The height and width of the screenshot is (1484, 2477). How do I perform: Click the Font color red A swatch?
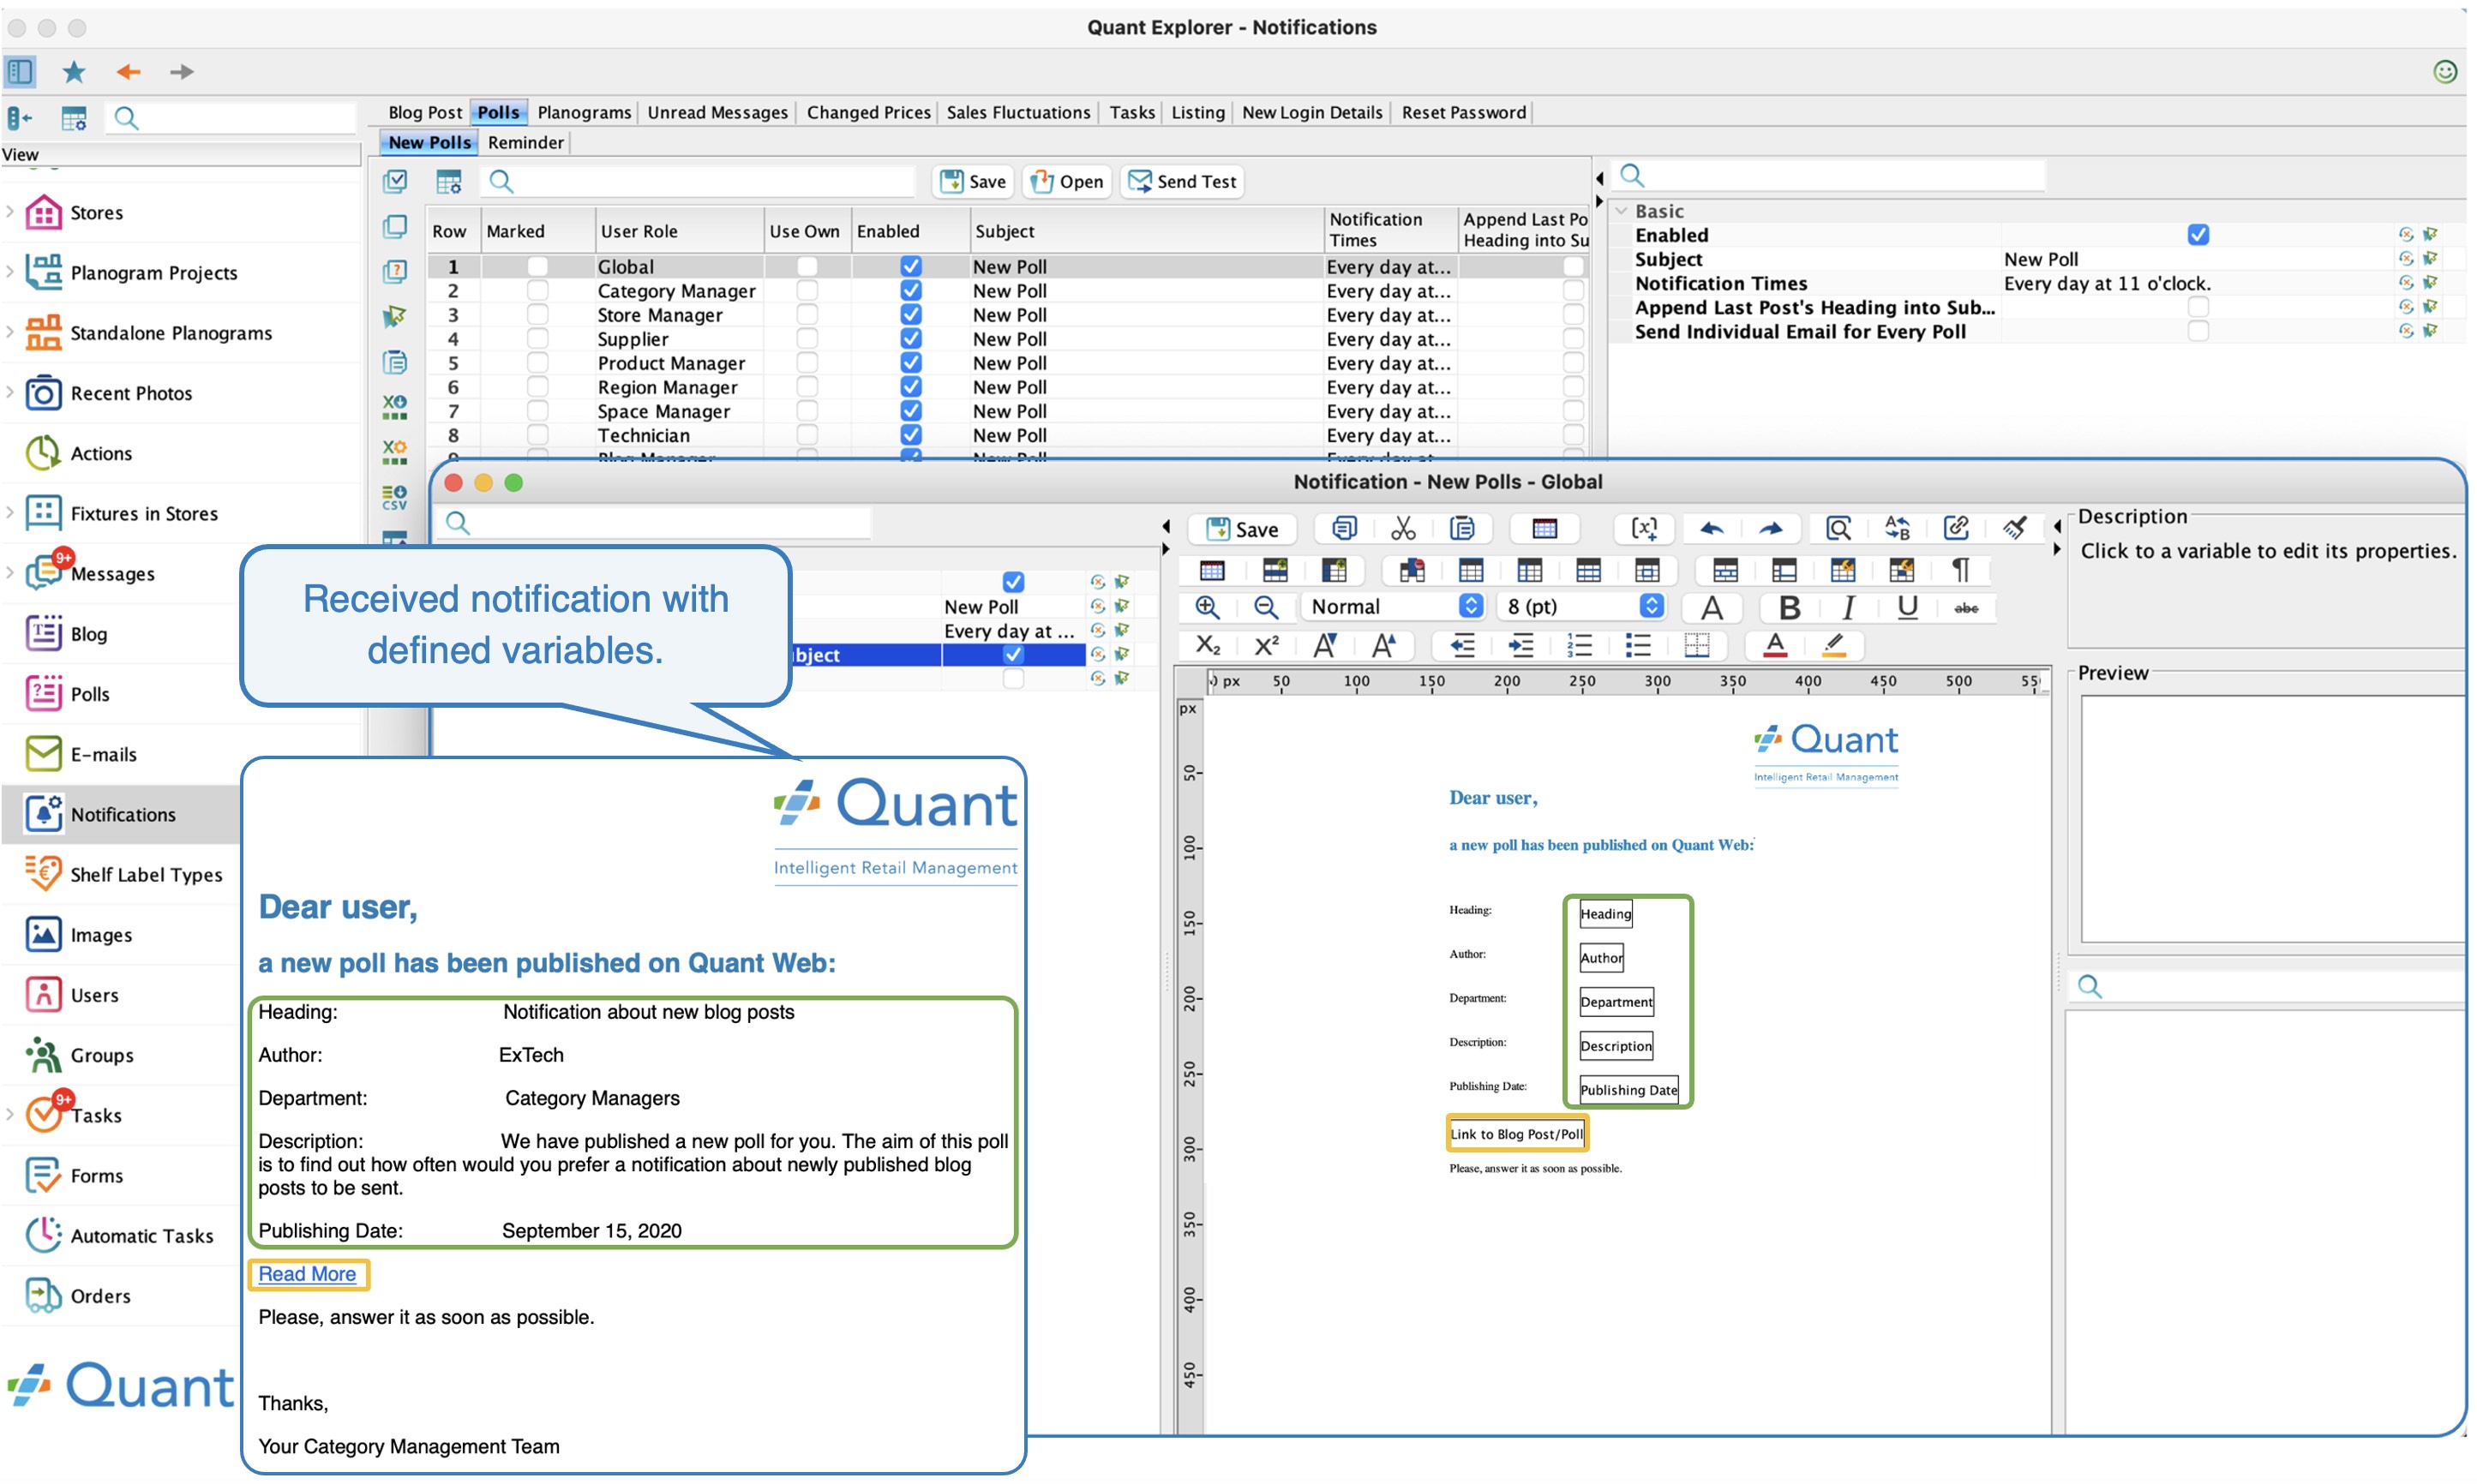(1775, 645)
